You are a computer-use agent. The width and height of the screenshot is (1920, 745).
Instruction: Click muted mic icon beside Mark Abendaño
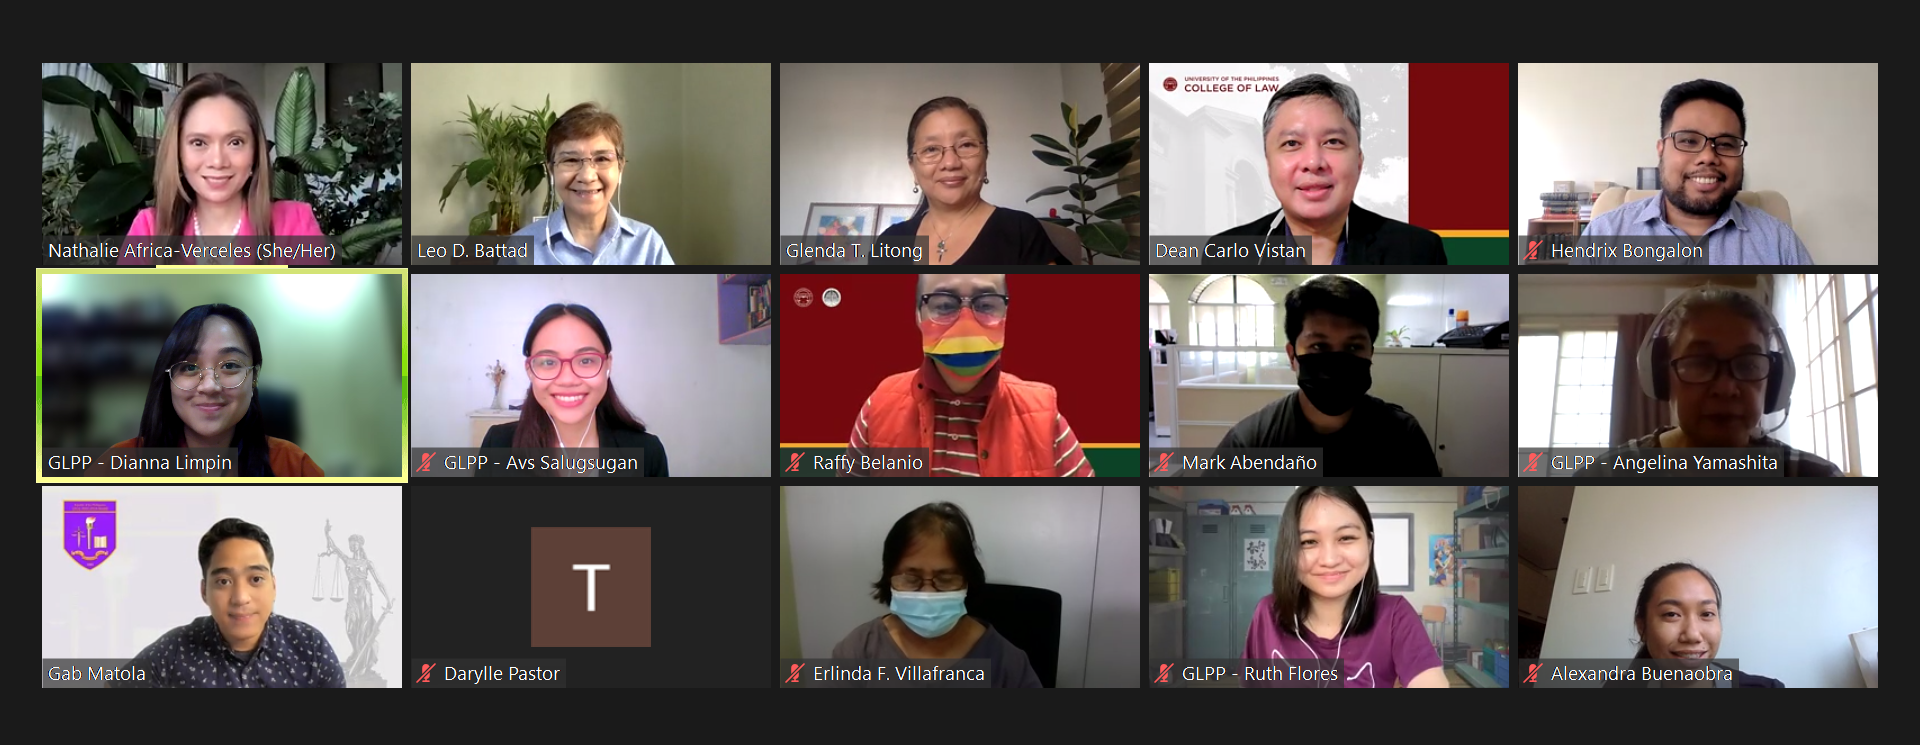(x=1164, y=463)
